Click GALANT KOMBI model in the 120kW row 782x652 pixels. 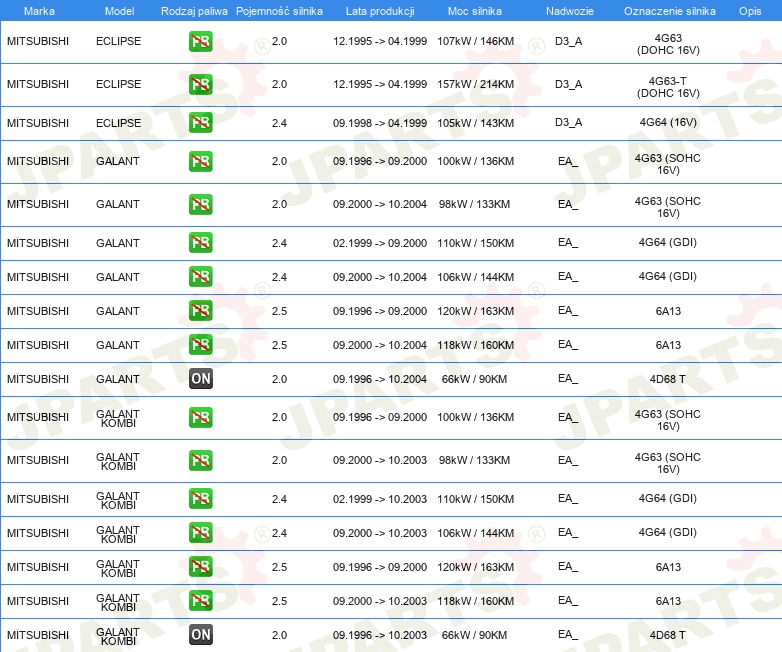[118, 568]
